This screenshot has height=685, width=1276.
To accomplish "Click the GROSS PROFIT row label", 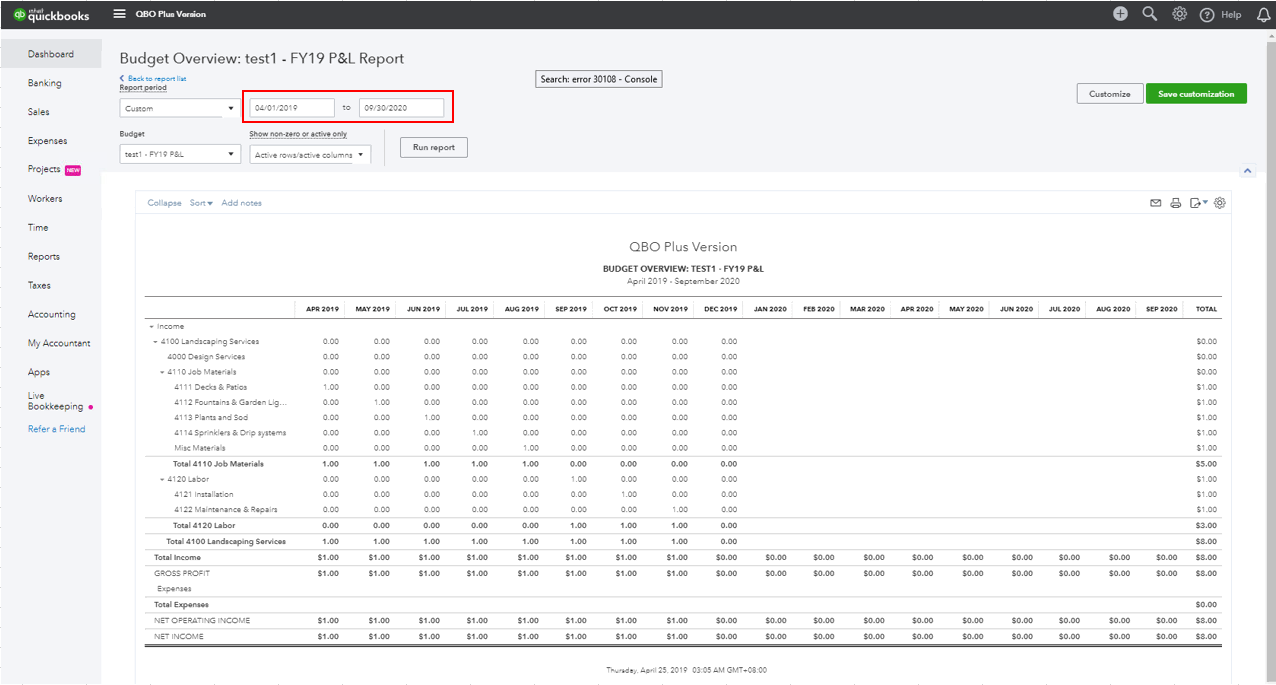I will pos(182,573).
